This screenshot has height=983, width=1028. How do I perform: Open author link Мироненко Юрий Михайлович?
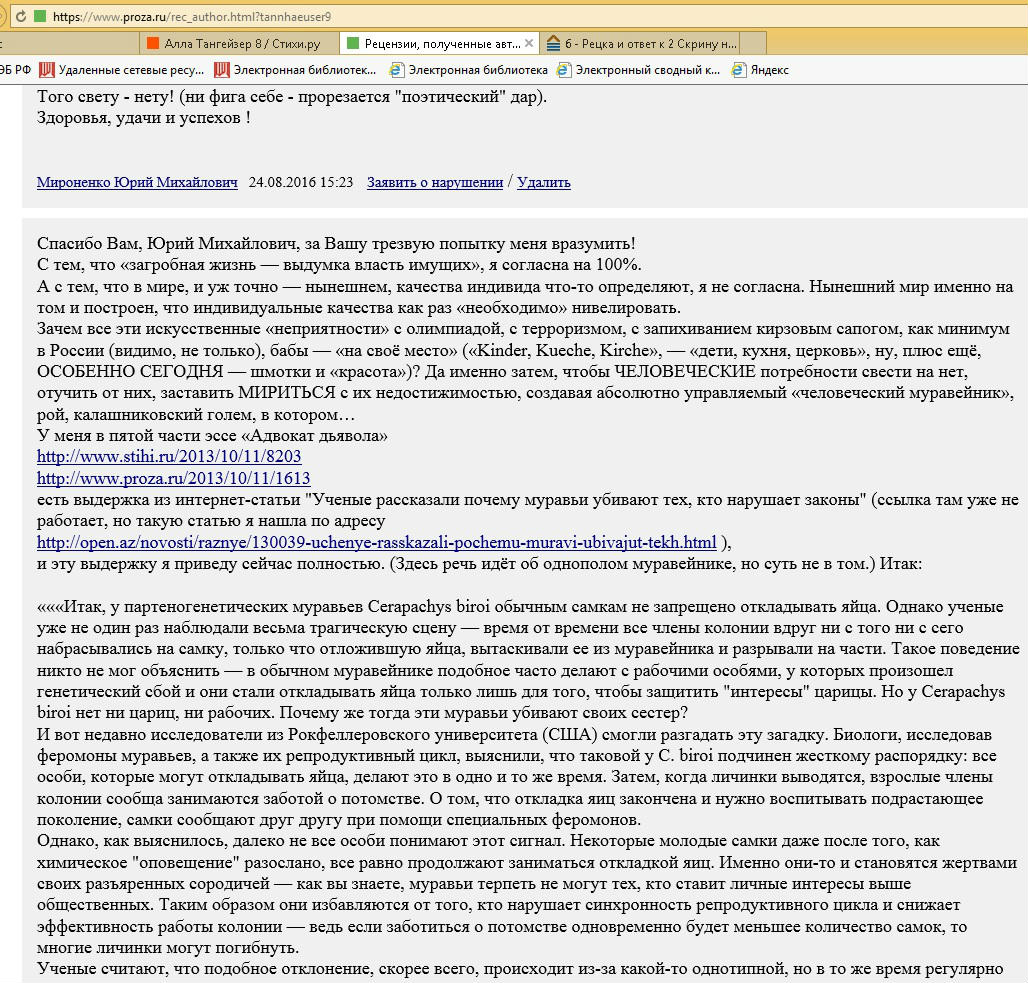coord(137,182)
